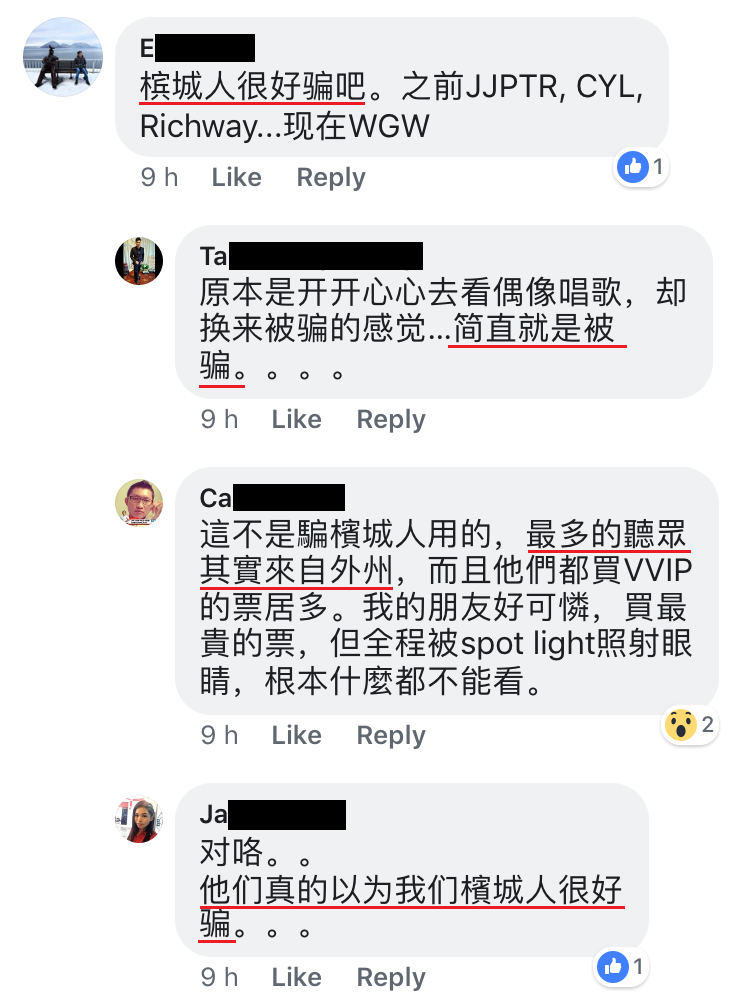Click commenter name starting with Ca

pyautogui.click(x=273, y=498)
